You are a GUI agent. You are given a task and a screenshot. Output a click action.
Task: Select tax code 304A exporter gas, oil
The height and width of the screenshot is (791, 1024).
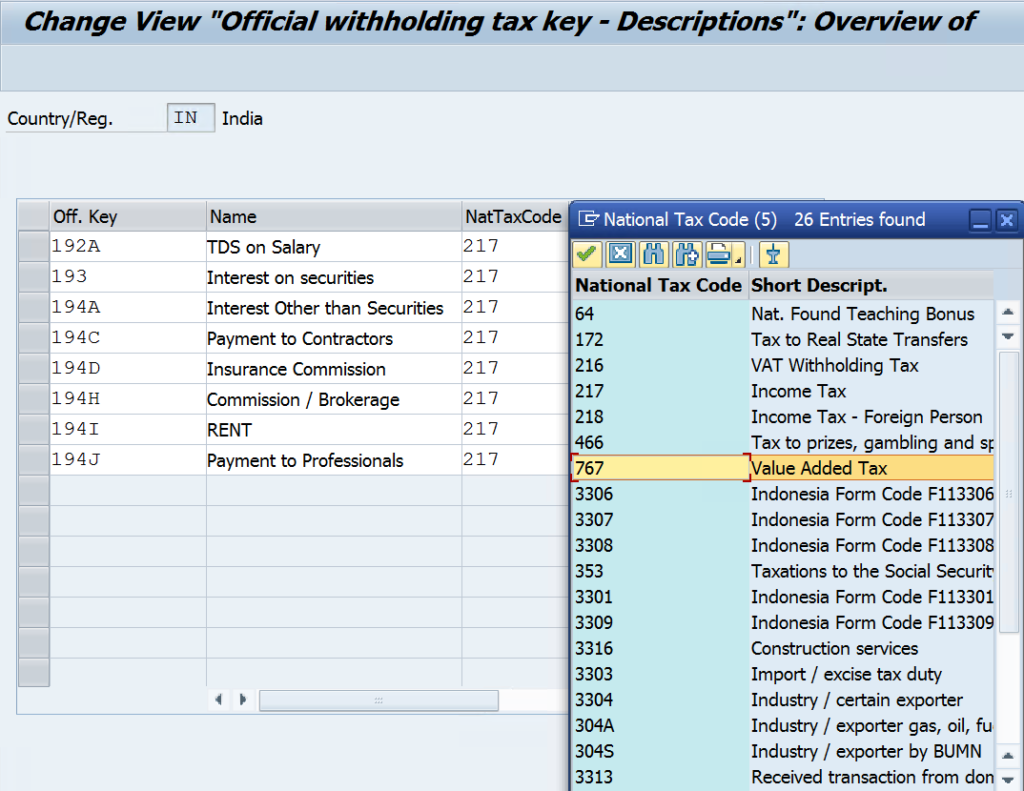click(x=783, y=726)
